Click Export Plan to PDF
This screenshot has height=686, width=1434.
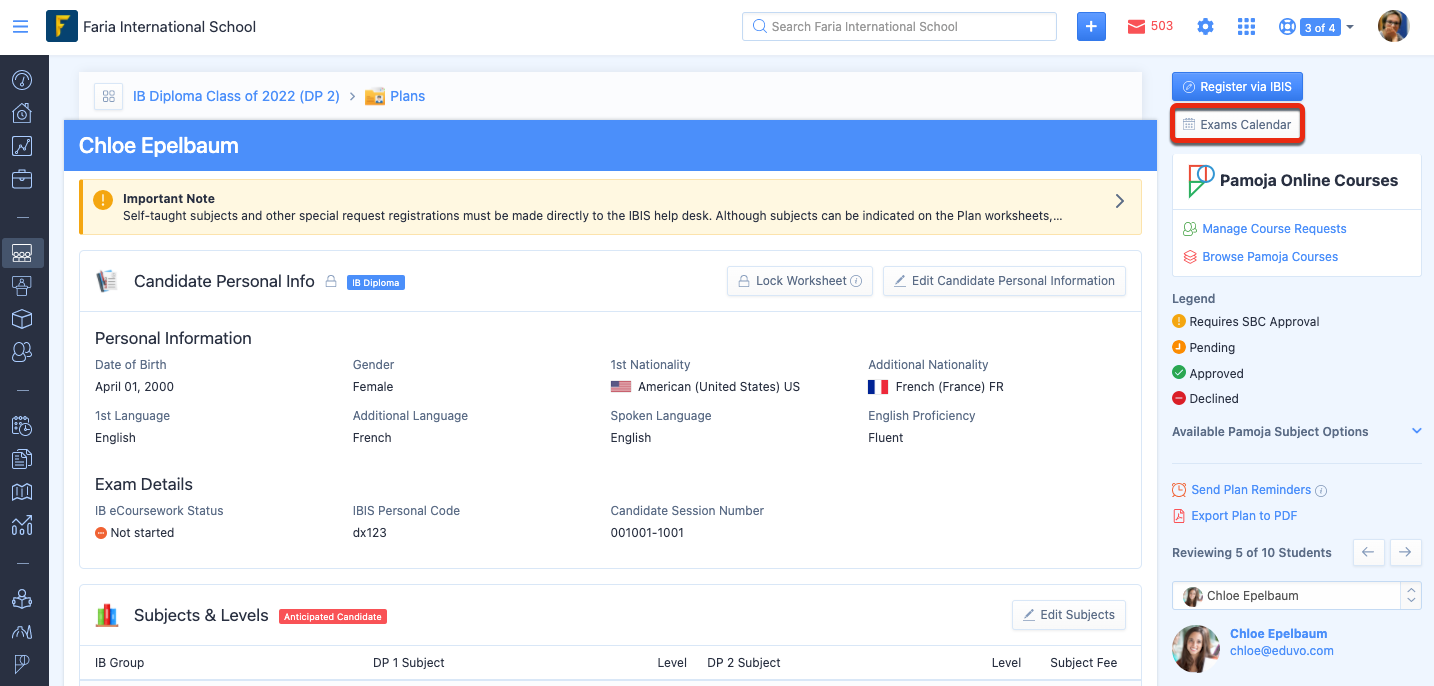pos(1244,516)
